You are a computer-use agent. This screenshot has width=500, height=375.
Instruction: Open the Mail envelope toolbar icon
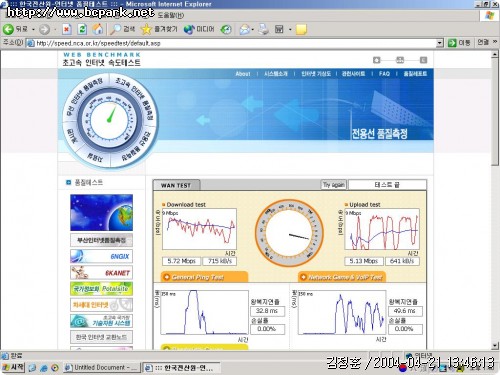click(x=244, y=30)
